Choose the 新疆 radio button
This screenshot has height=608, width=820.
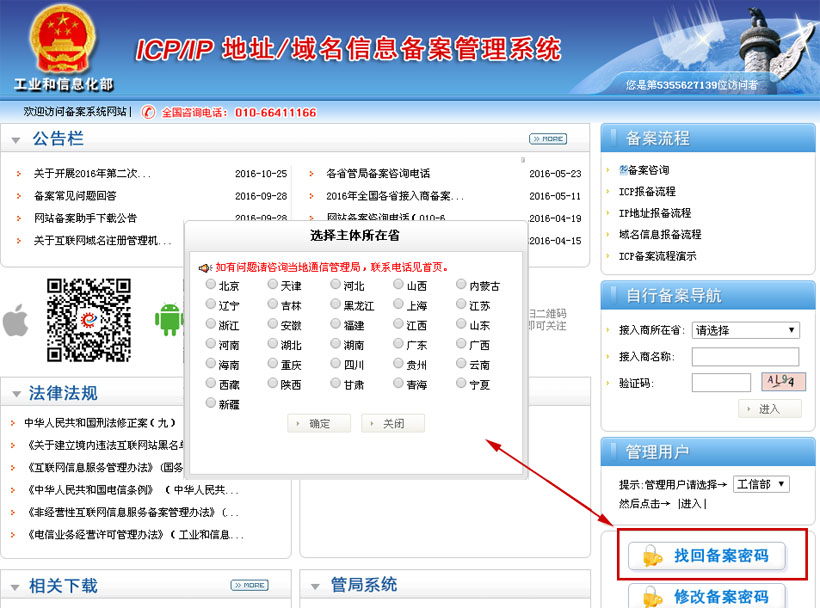coord(210,404)
